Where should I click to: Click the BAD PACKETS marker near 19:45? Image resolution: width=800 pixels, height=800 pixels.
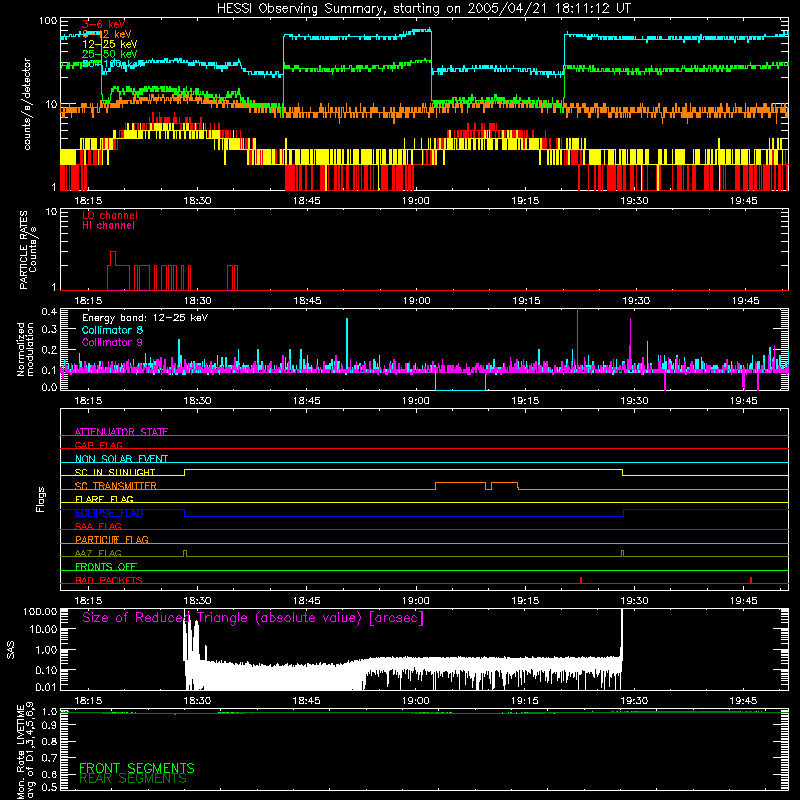point(751,580)
